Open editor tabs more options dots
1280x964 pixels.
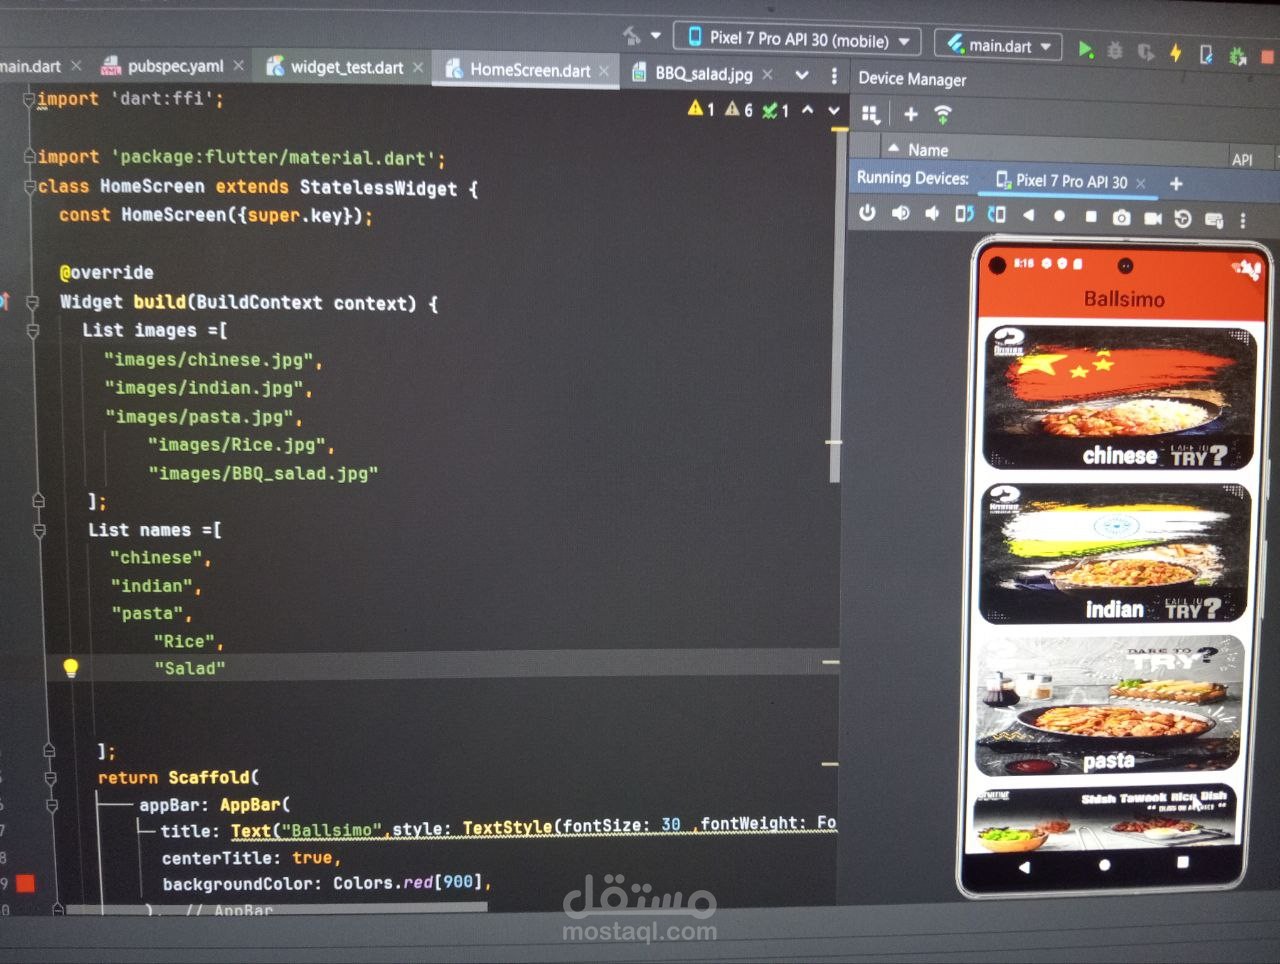tap(834, 75)
